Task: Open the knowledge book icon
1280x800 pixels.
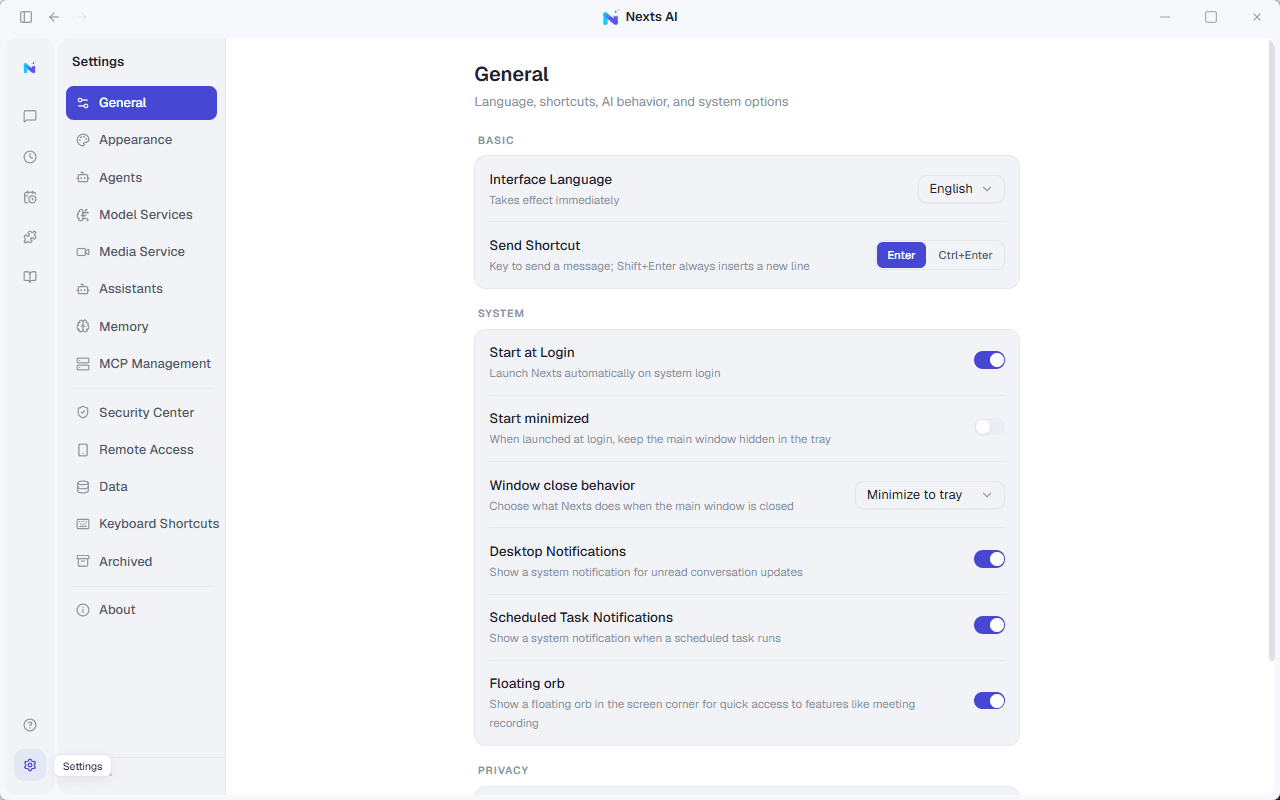Action: coord(30,277)
